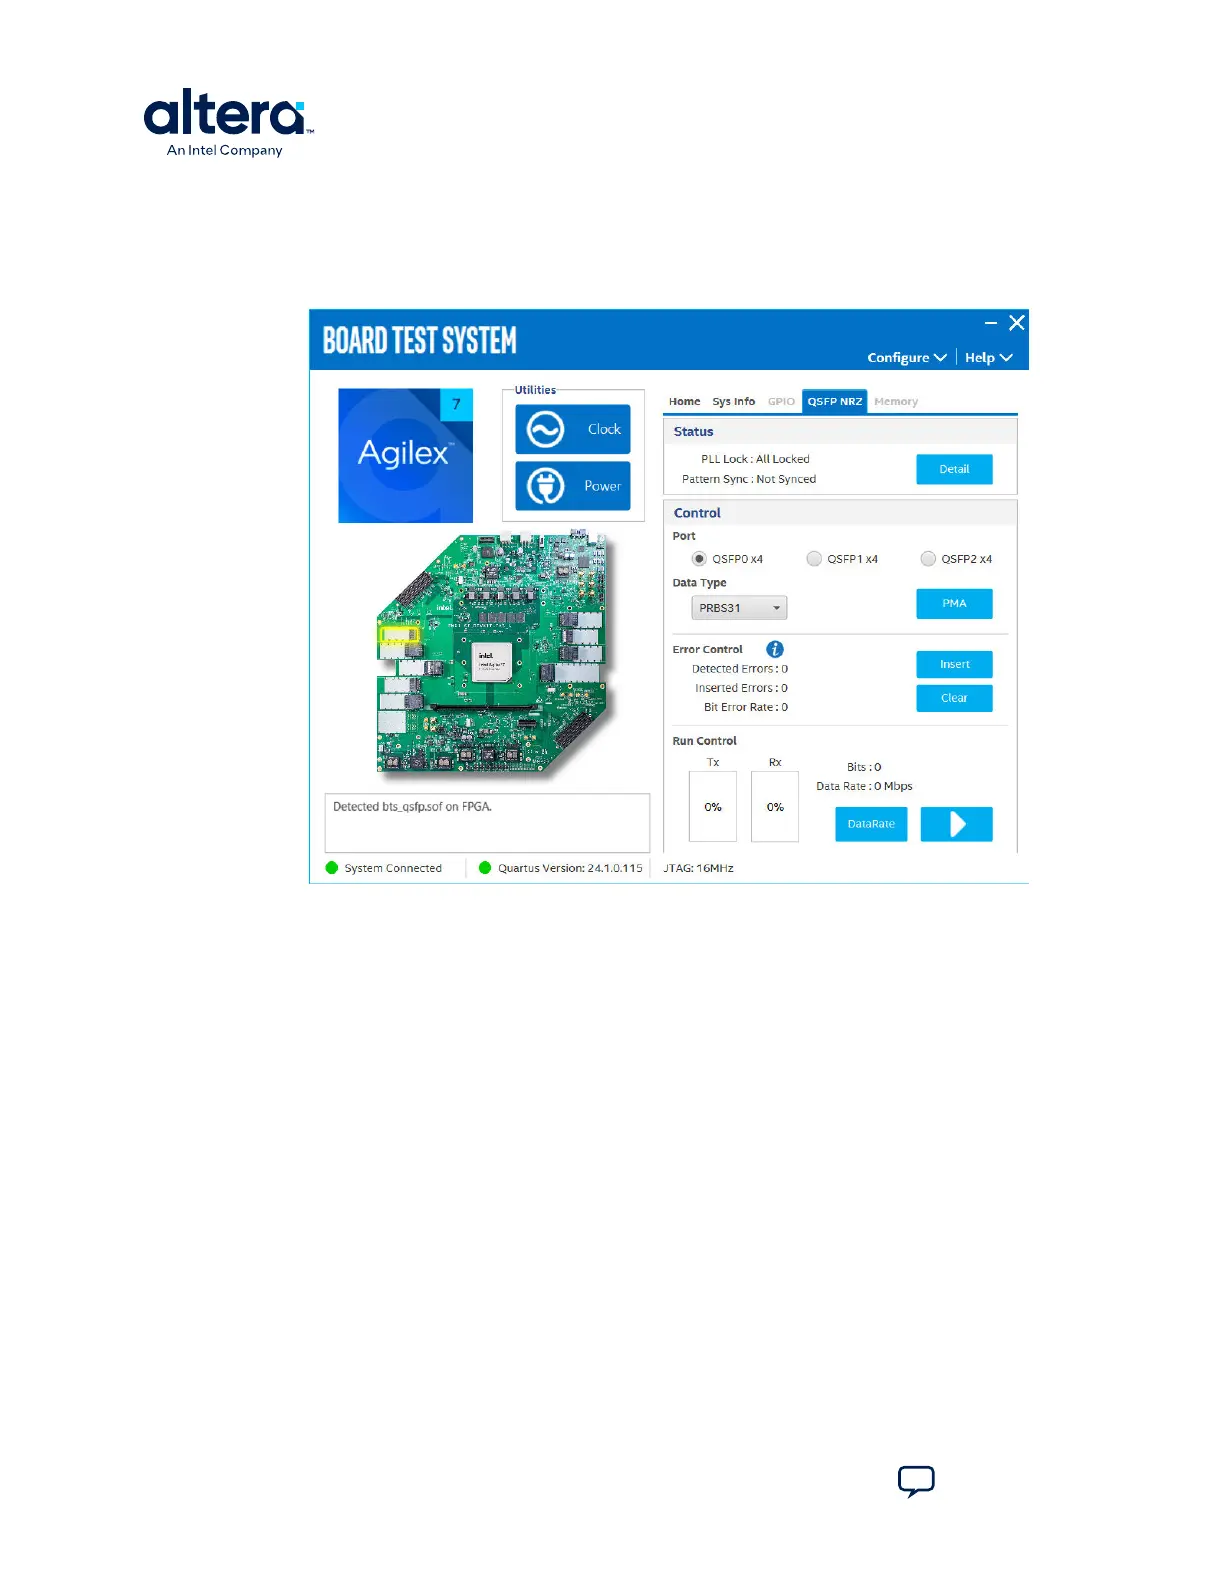Start the test with play button
Screen dimensions: 1224x1584
click(956, 824)
